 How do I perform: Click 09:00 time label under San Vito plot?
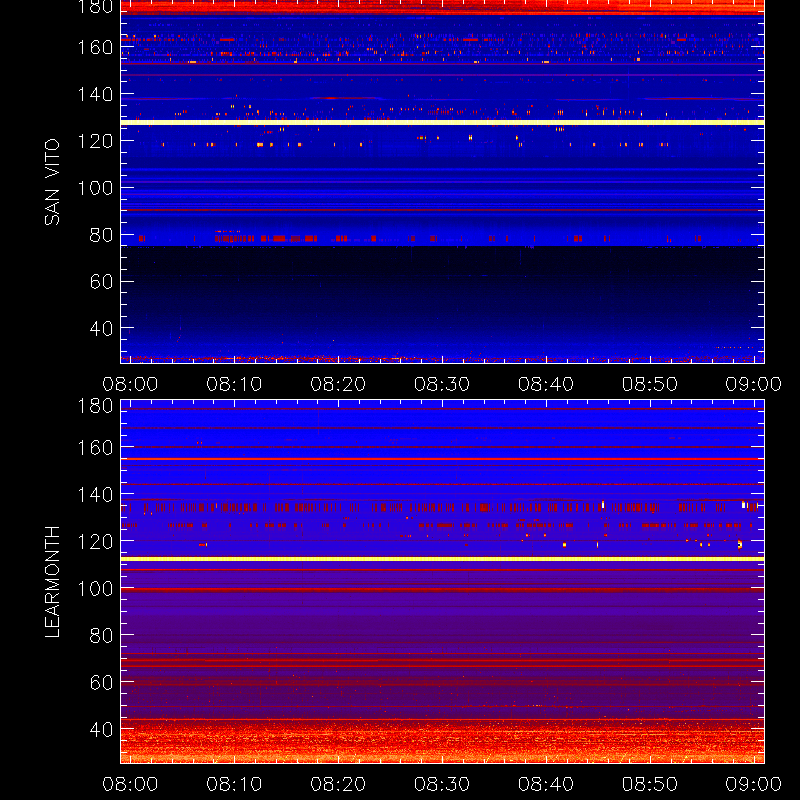(754, 384)
